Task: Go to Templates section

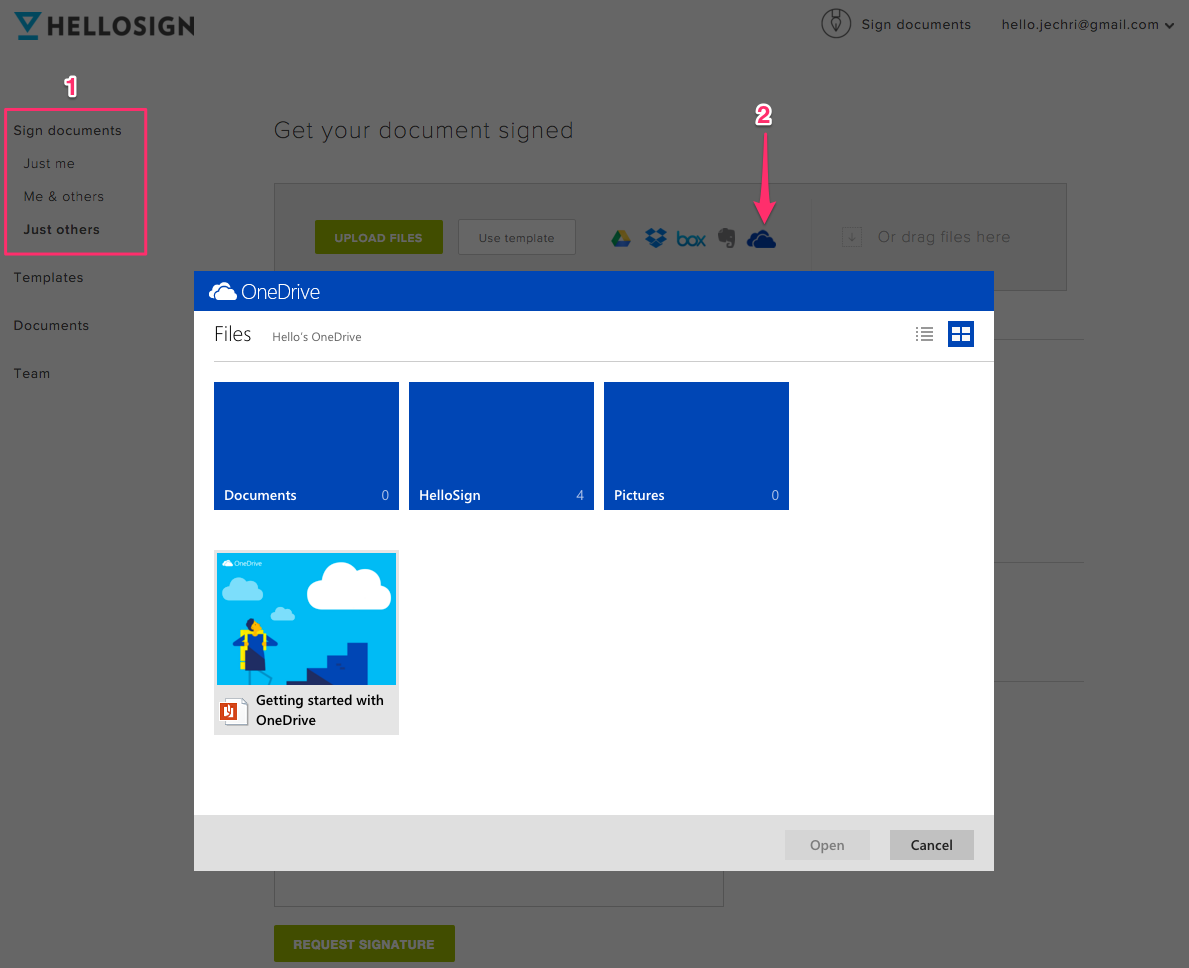Action: (x=49, y=277)
